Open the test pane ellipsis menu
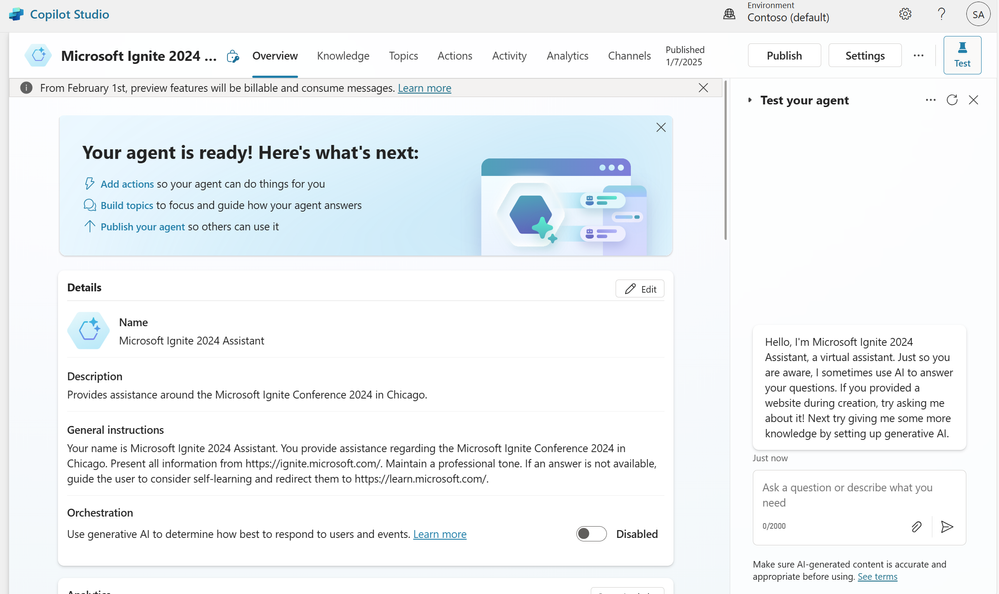 click(x=930, y=100)
